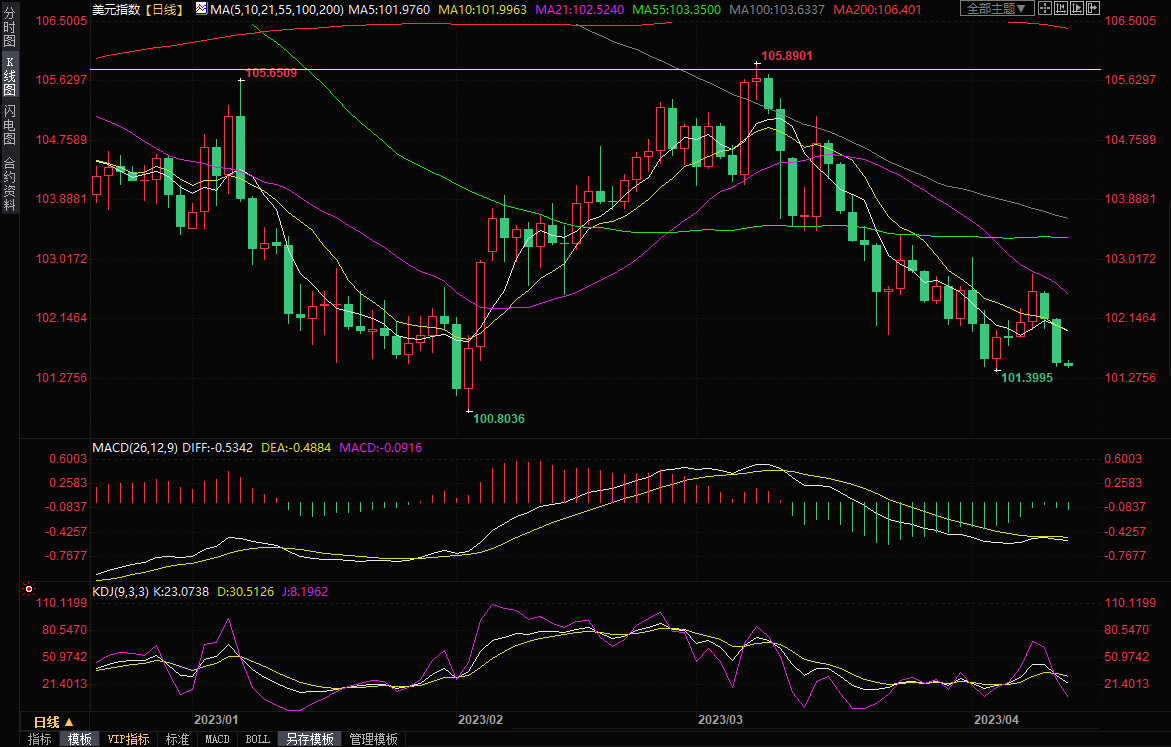Viewport: 1171px width, 747px height.
Task: Select the 模板 bottom tab
Action: click(79, 739)
